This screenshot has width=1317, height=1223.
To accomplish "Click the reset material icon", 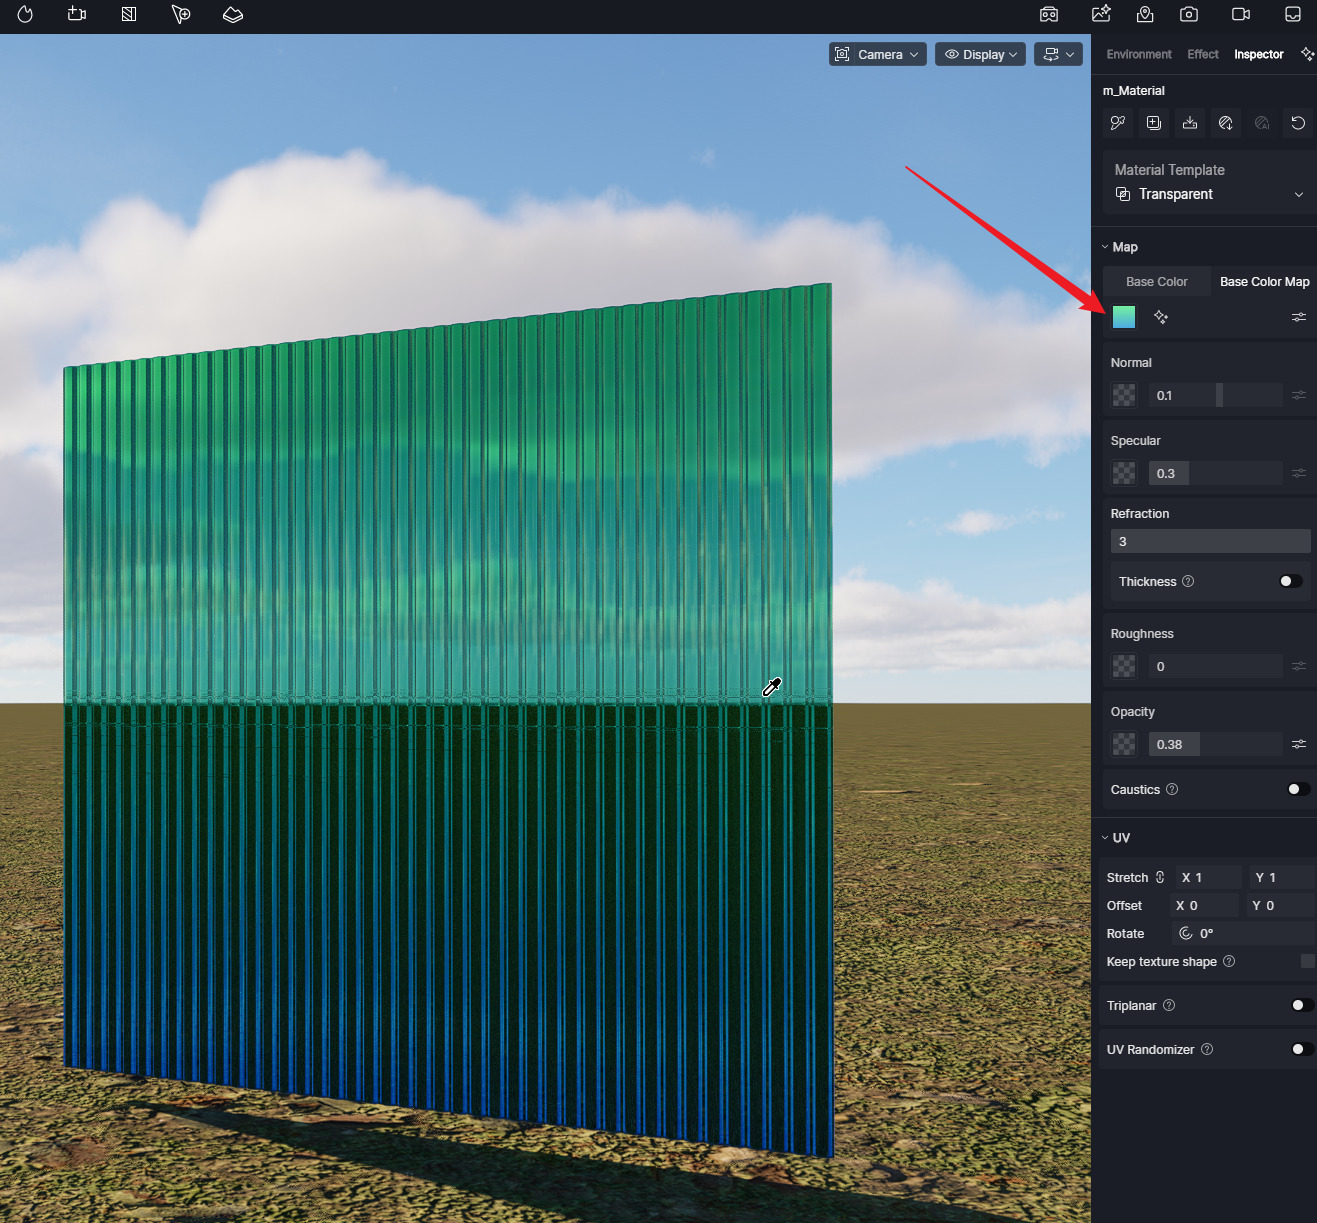I will (1298, 123).
